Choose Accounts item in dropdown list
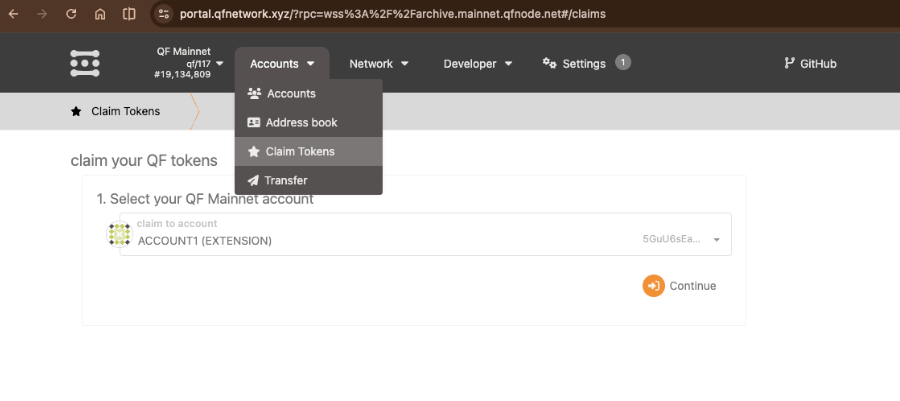This screenshot has width=900, height=401. point(290,94)
